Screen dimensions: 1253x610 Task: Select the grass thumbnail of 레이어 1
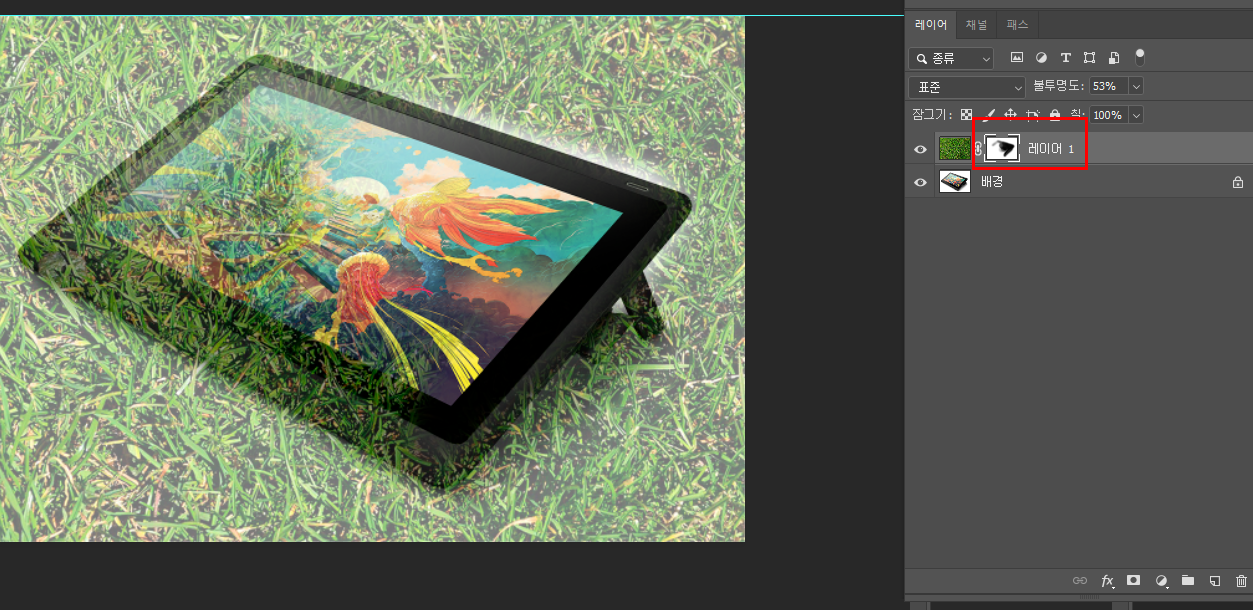pos(955,149)
